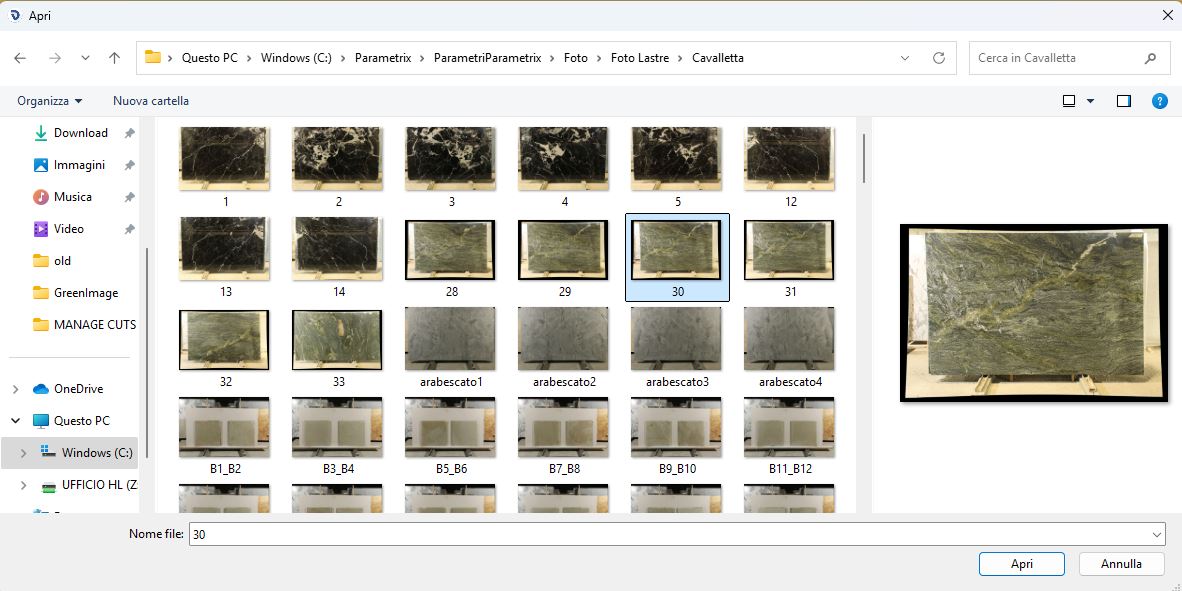Open the address bar history dropdown
1182x591 pixels.
905,58
